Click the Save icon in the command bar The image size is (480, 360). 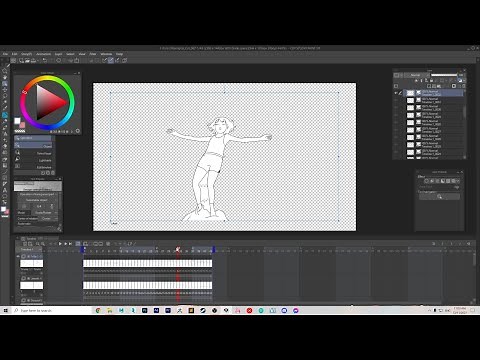[33, 61]
